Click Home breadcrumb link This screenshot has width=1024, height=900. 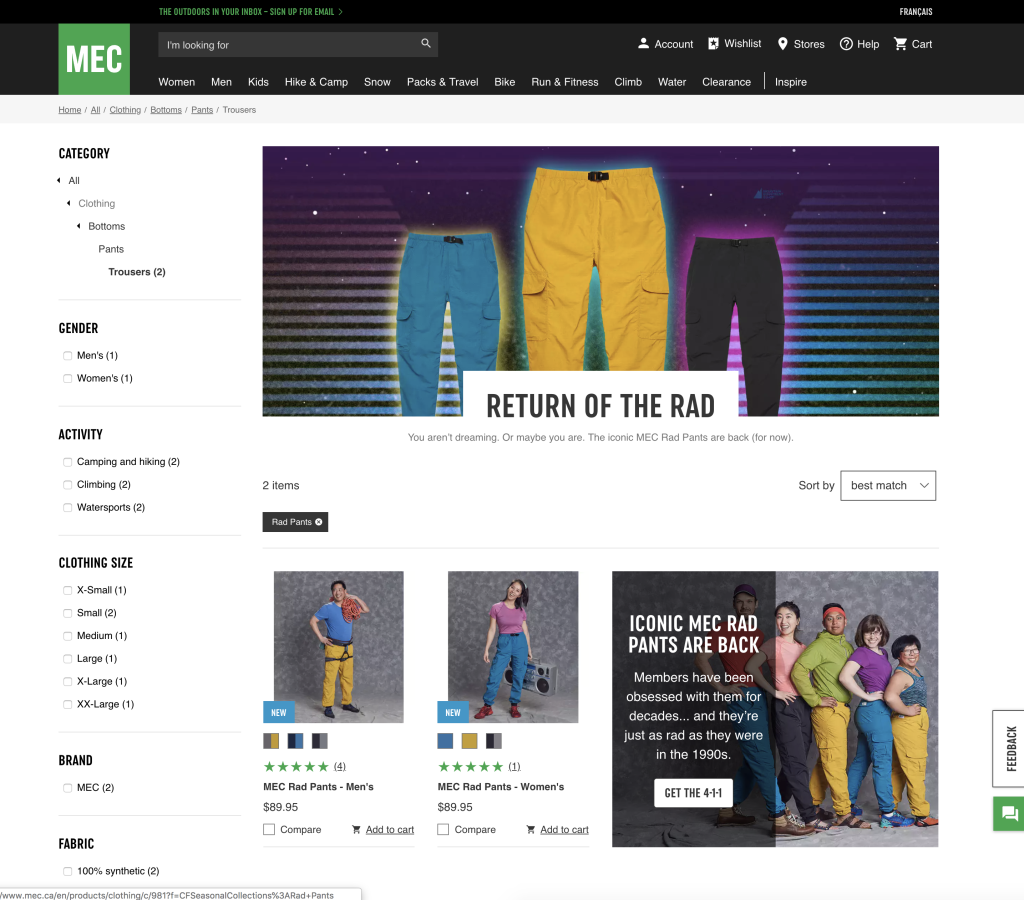click(x=70, y=110)
